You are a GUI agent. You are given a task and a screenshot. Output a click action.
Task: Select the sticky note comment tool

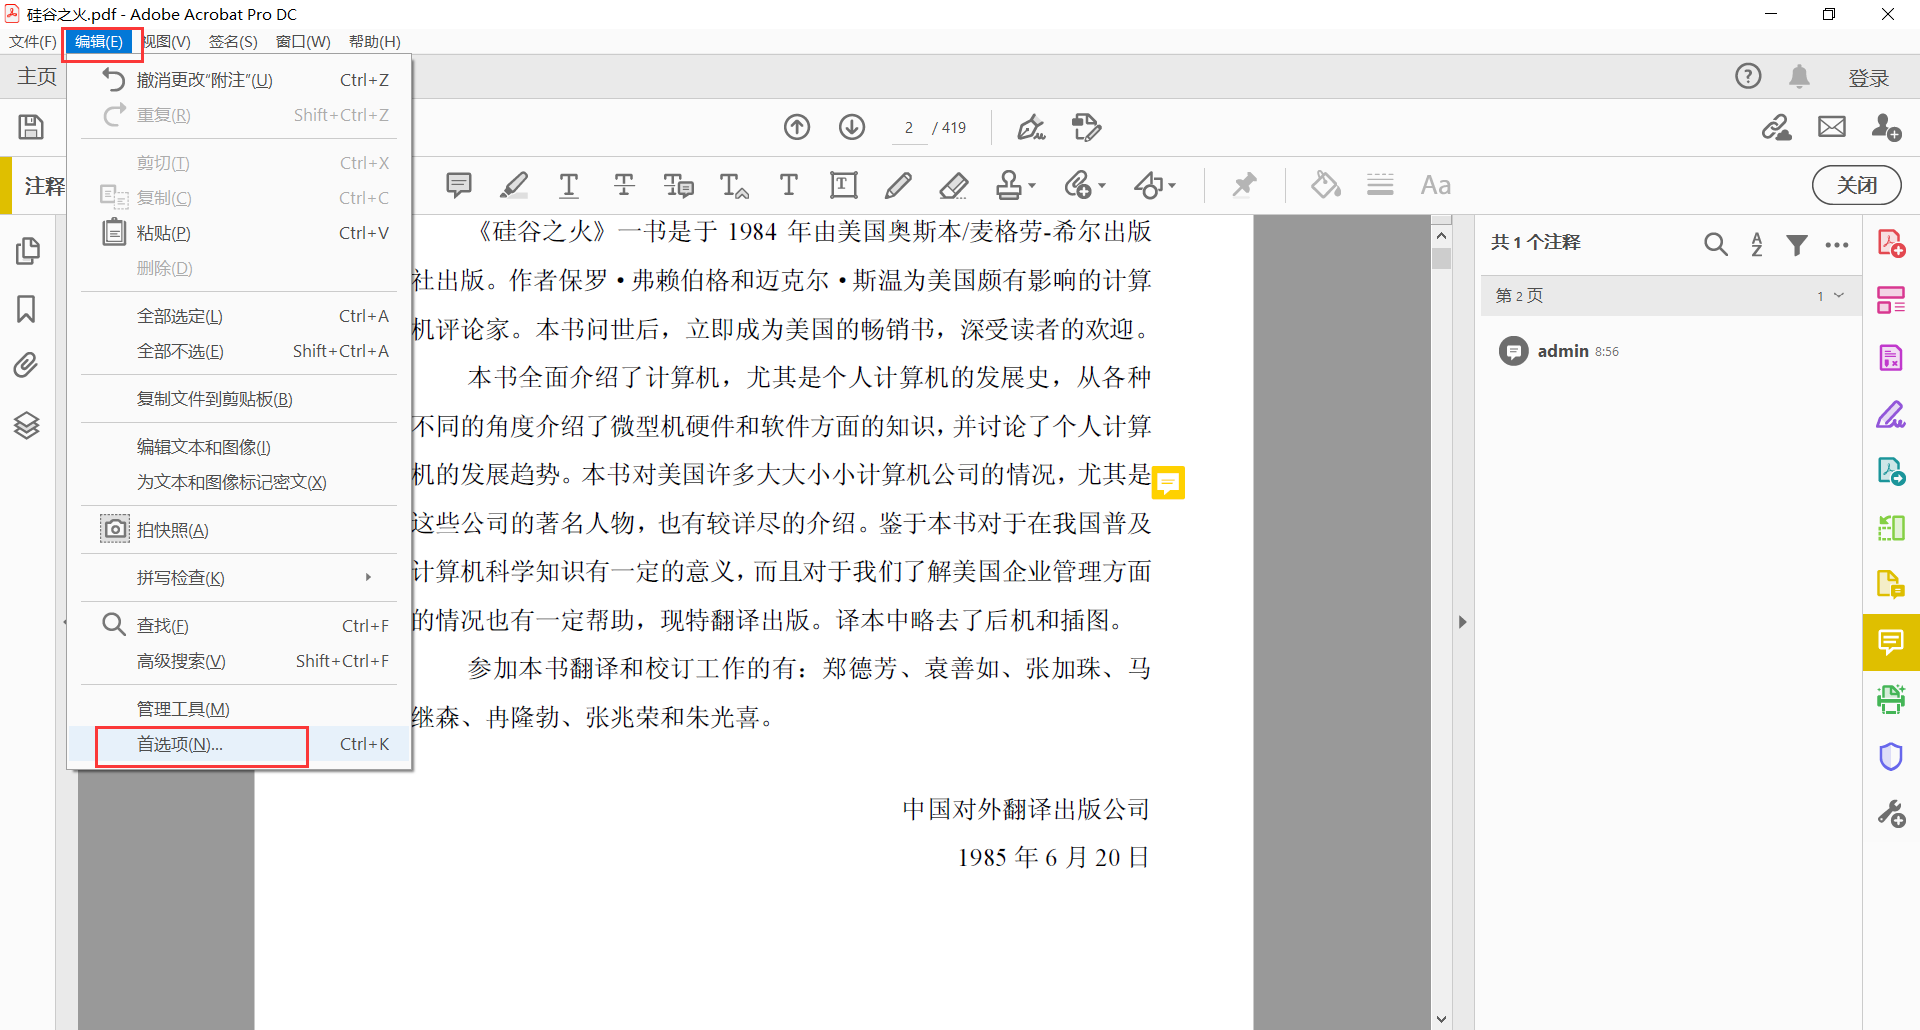tap(459, 185)
